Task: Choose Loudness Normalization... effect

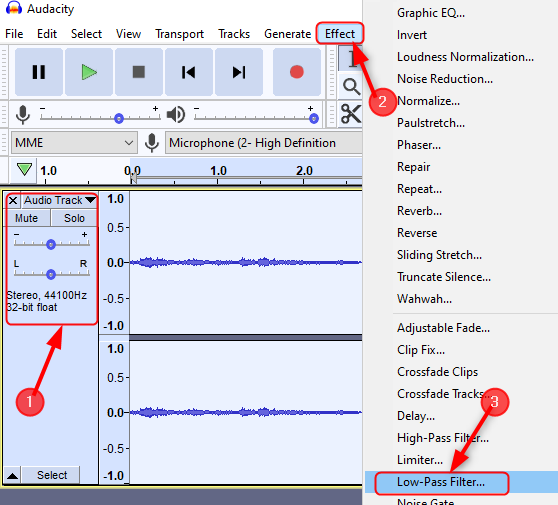Action: click(x=465, y=57)
